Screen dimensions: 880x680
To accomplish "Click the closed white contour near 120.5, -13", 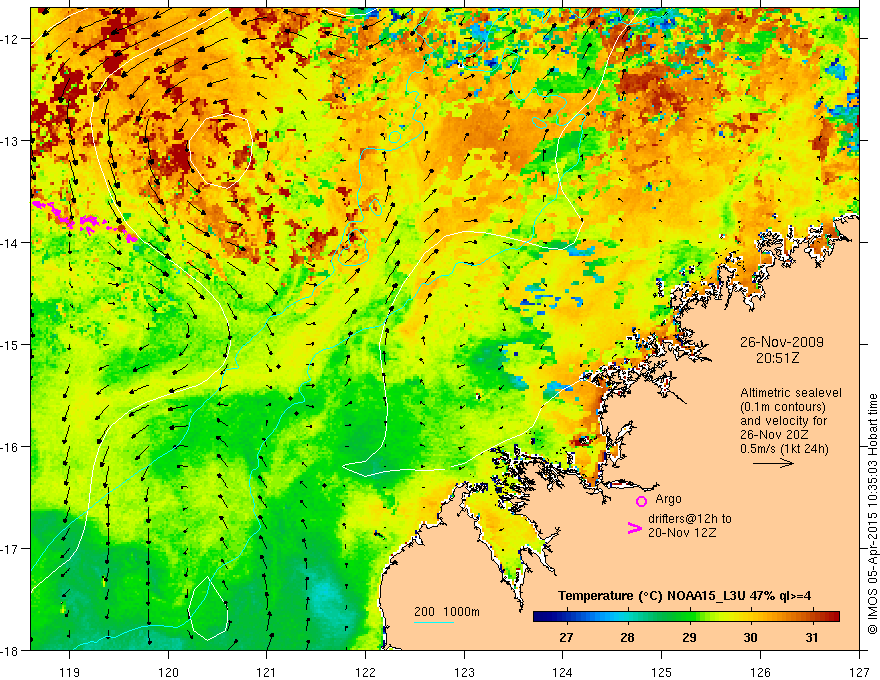I will tap(220, 150).
